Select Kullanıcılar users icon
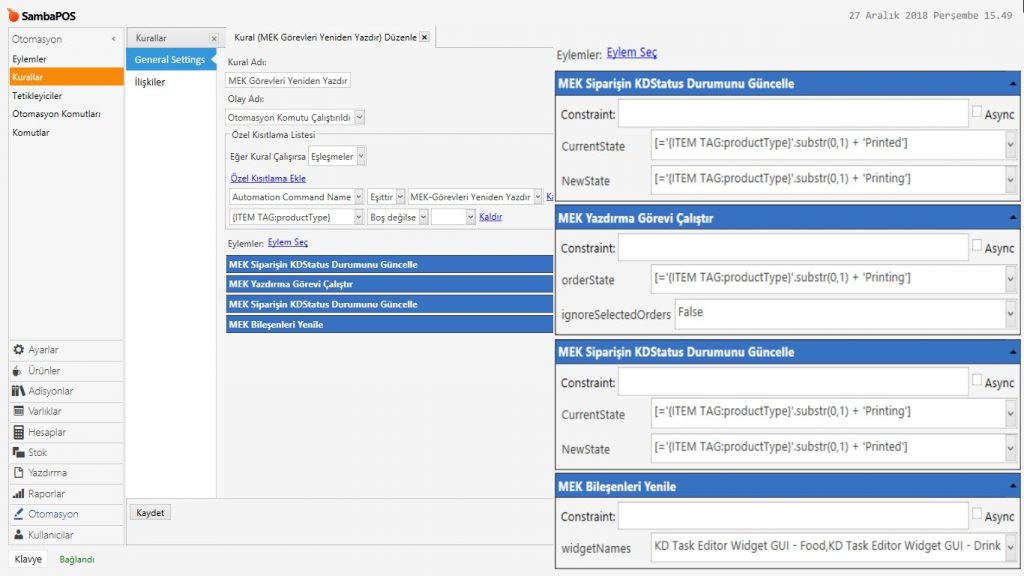Viewport: 1024px width, 576px height. 18,535
